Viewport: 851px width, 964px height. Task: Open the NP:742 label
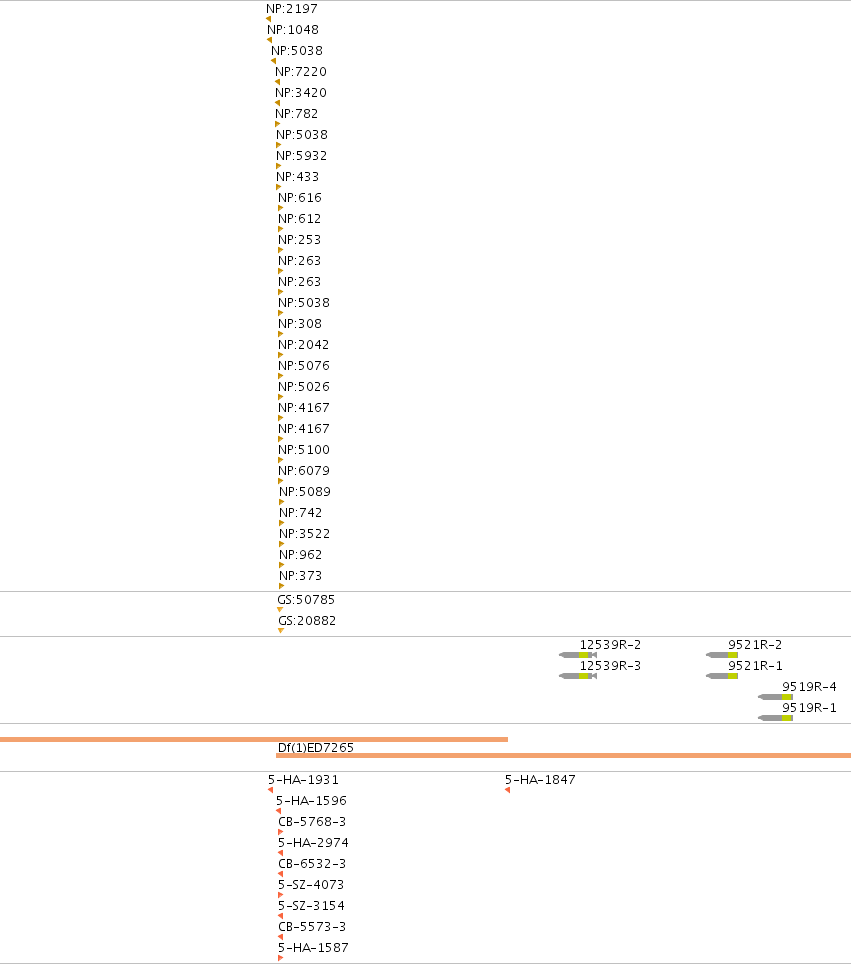[301, 512]
